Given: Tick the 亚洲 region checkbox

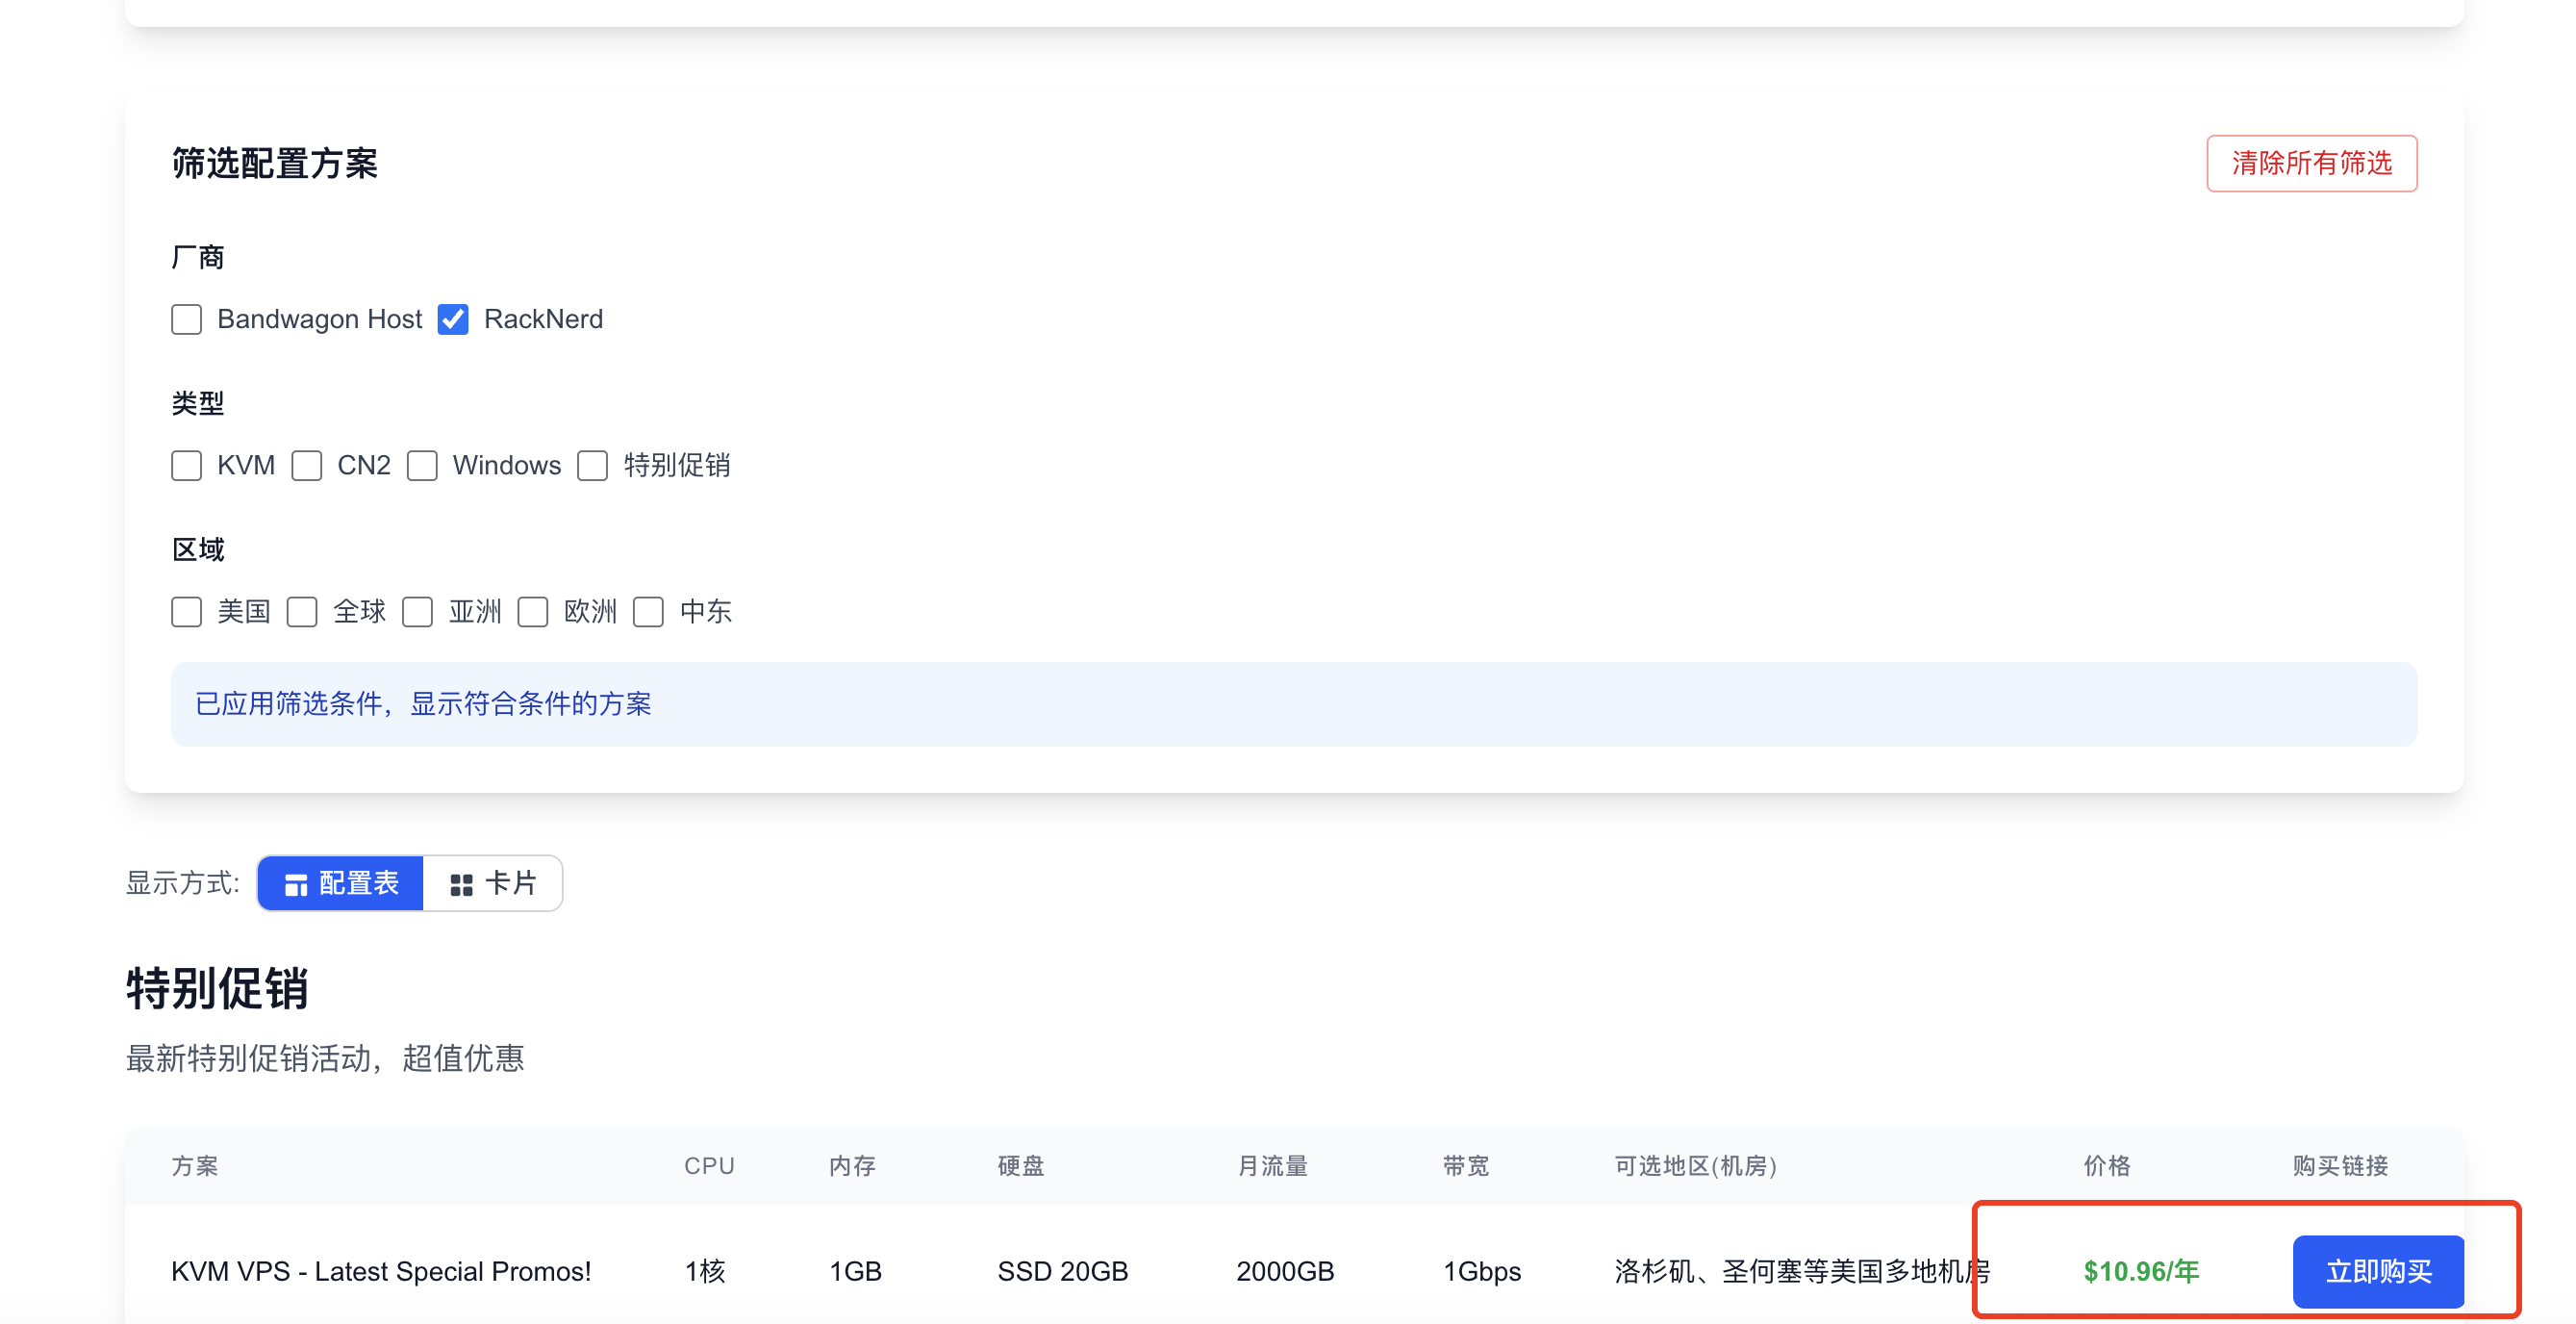Looking at the screenshot, I should click(x=417, y=611).
